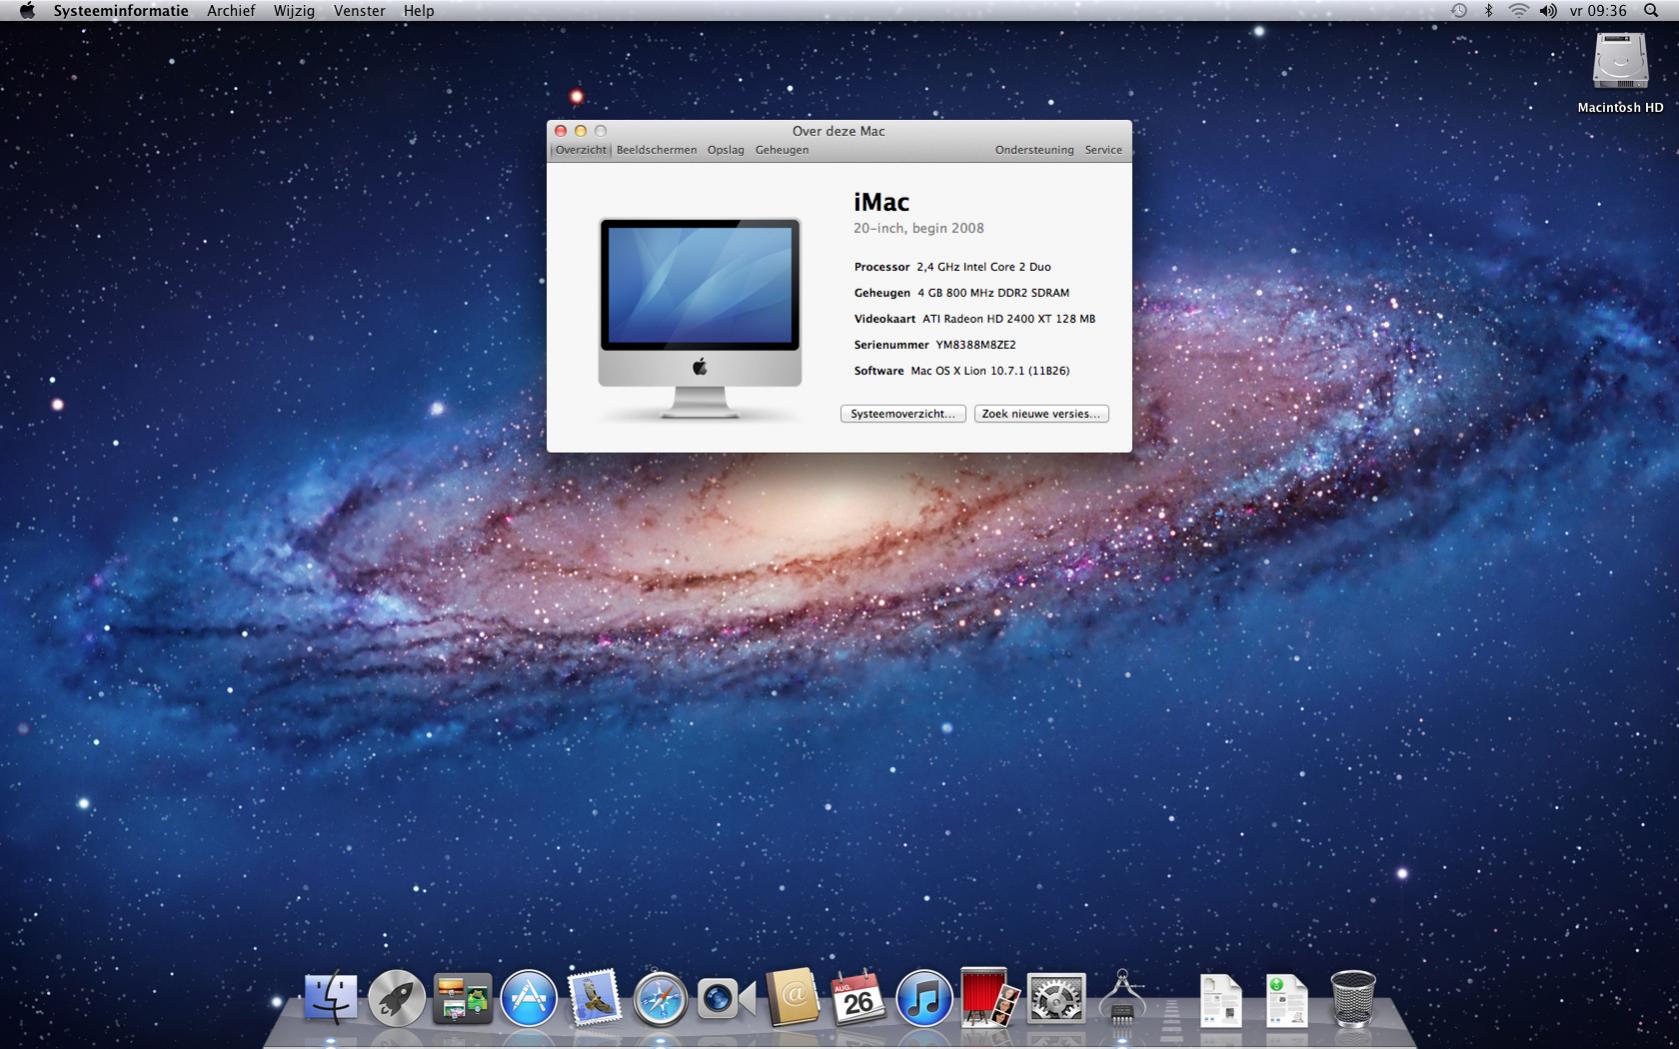Open the App Store Dock icon
Image resolution: width=1679 pixels, height=1049 pixels.
pyautogui.click(x=528, y=997)
